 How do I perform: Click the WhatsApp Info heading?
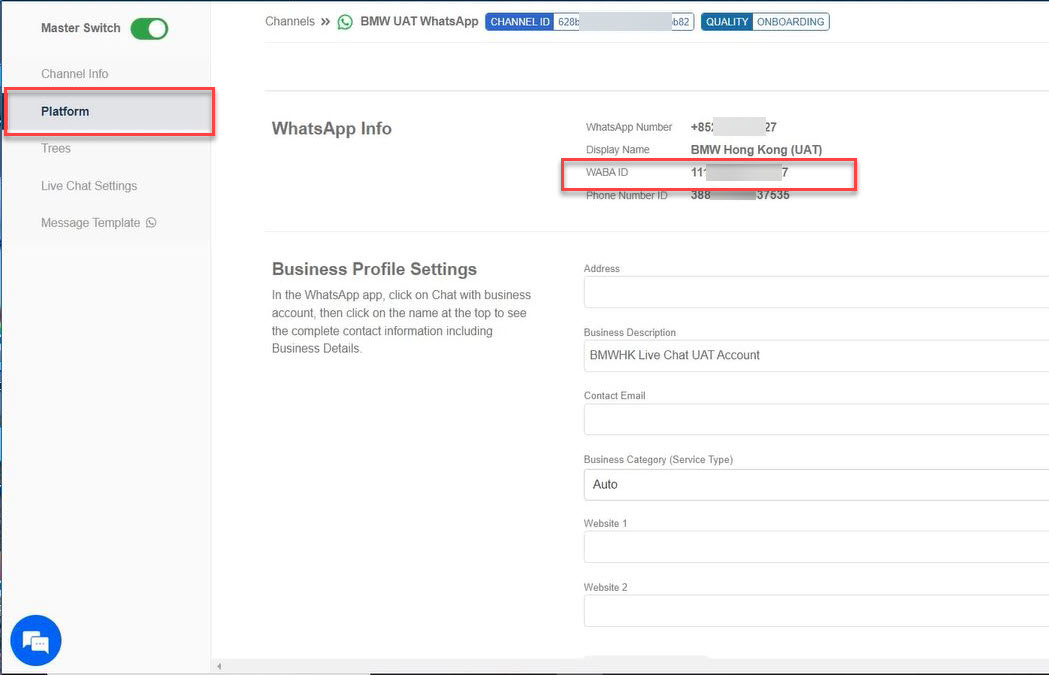point(331,128)
